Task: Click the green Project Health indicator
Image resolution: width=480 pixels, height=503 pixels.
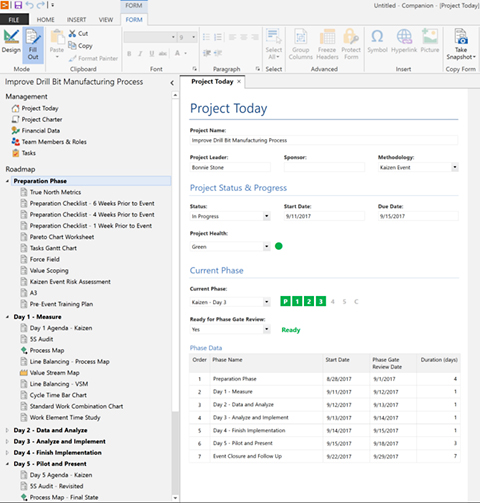Action: [x=279, y=246]
